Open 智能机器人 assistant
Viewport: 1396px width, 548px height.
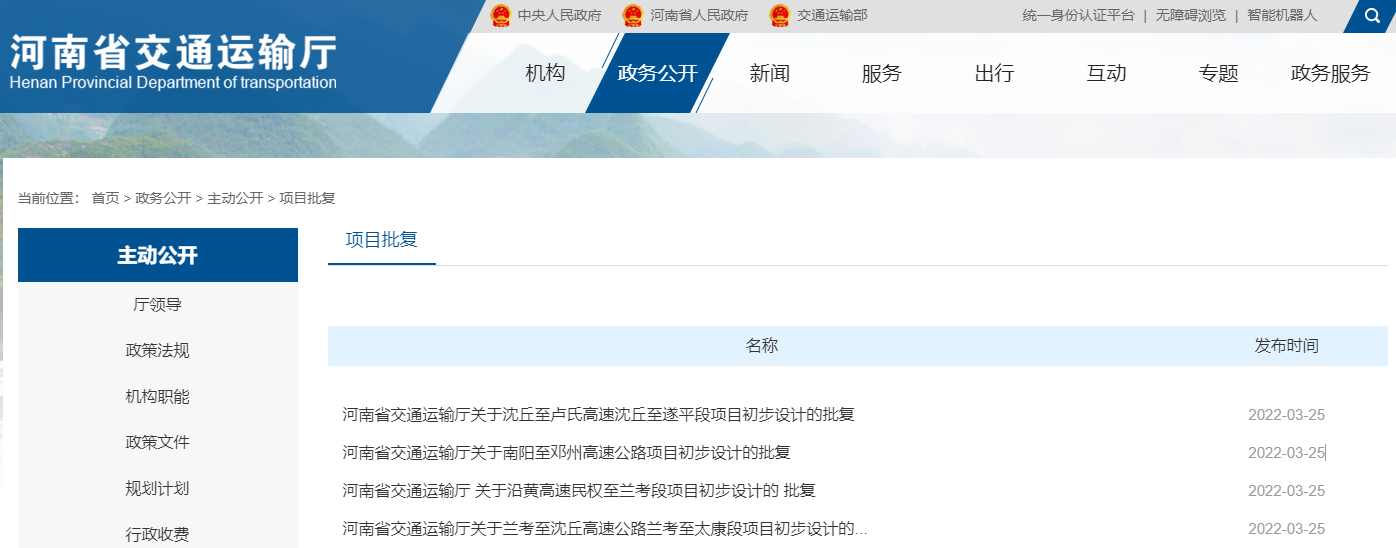(x=1282, y=15)
